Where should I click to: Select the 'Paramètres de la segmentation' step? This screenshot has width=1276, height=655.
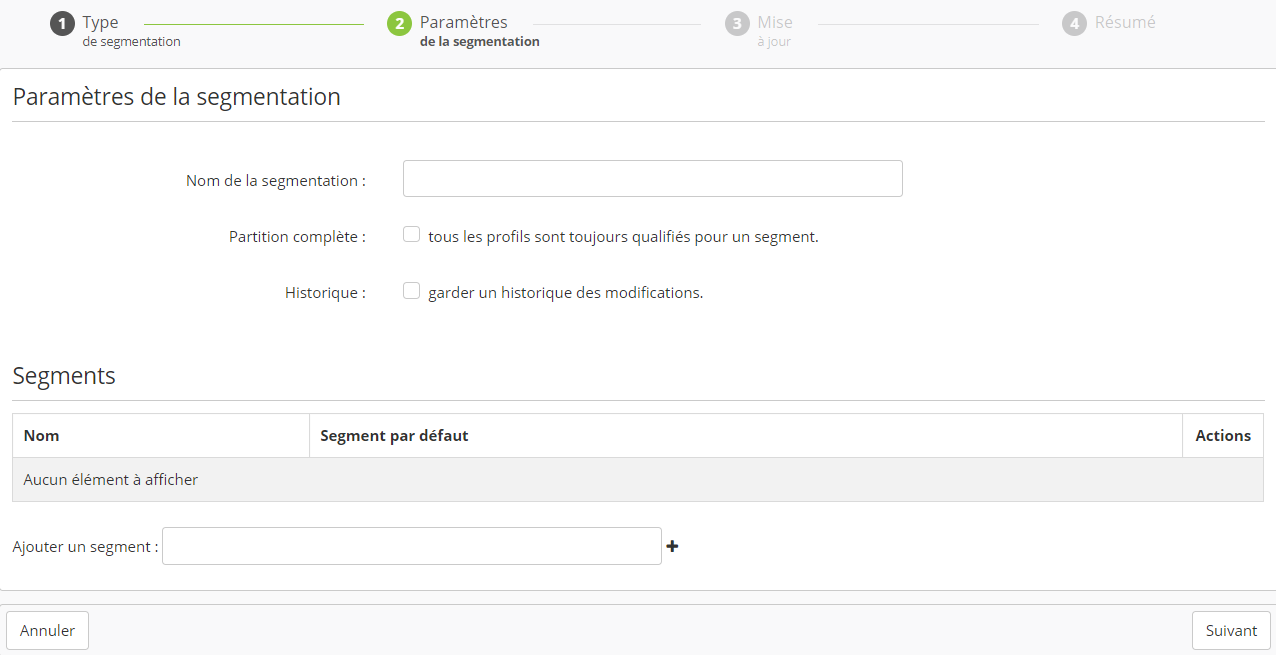[478, 31]
